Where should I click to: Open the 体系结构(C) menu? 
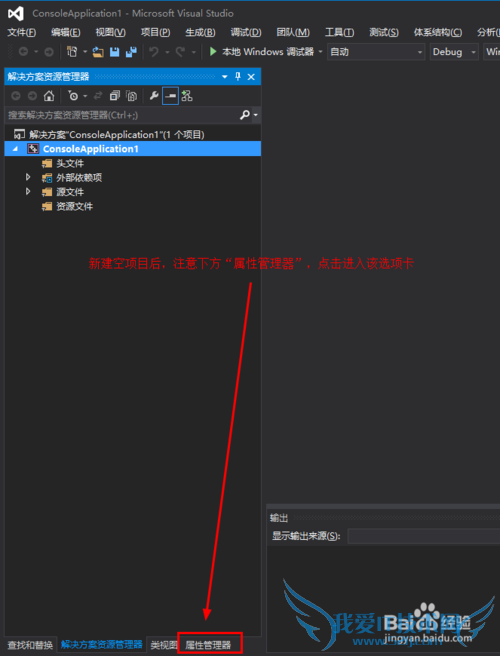438,33
